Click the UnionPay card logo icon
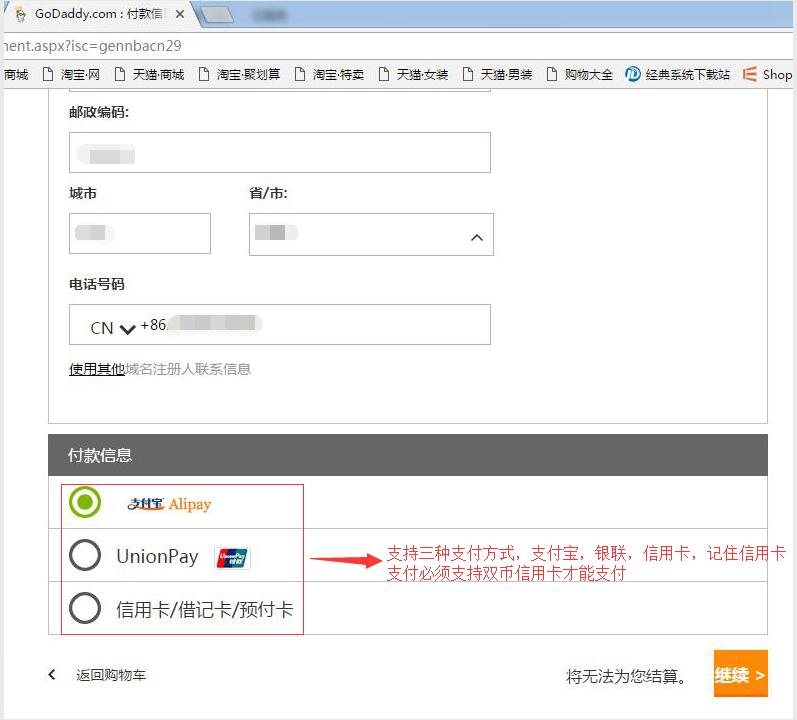The height and width of the screenshot is (720, 797). [x=232, y=558]
